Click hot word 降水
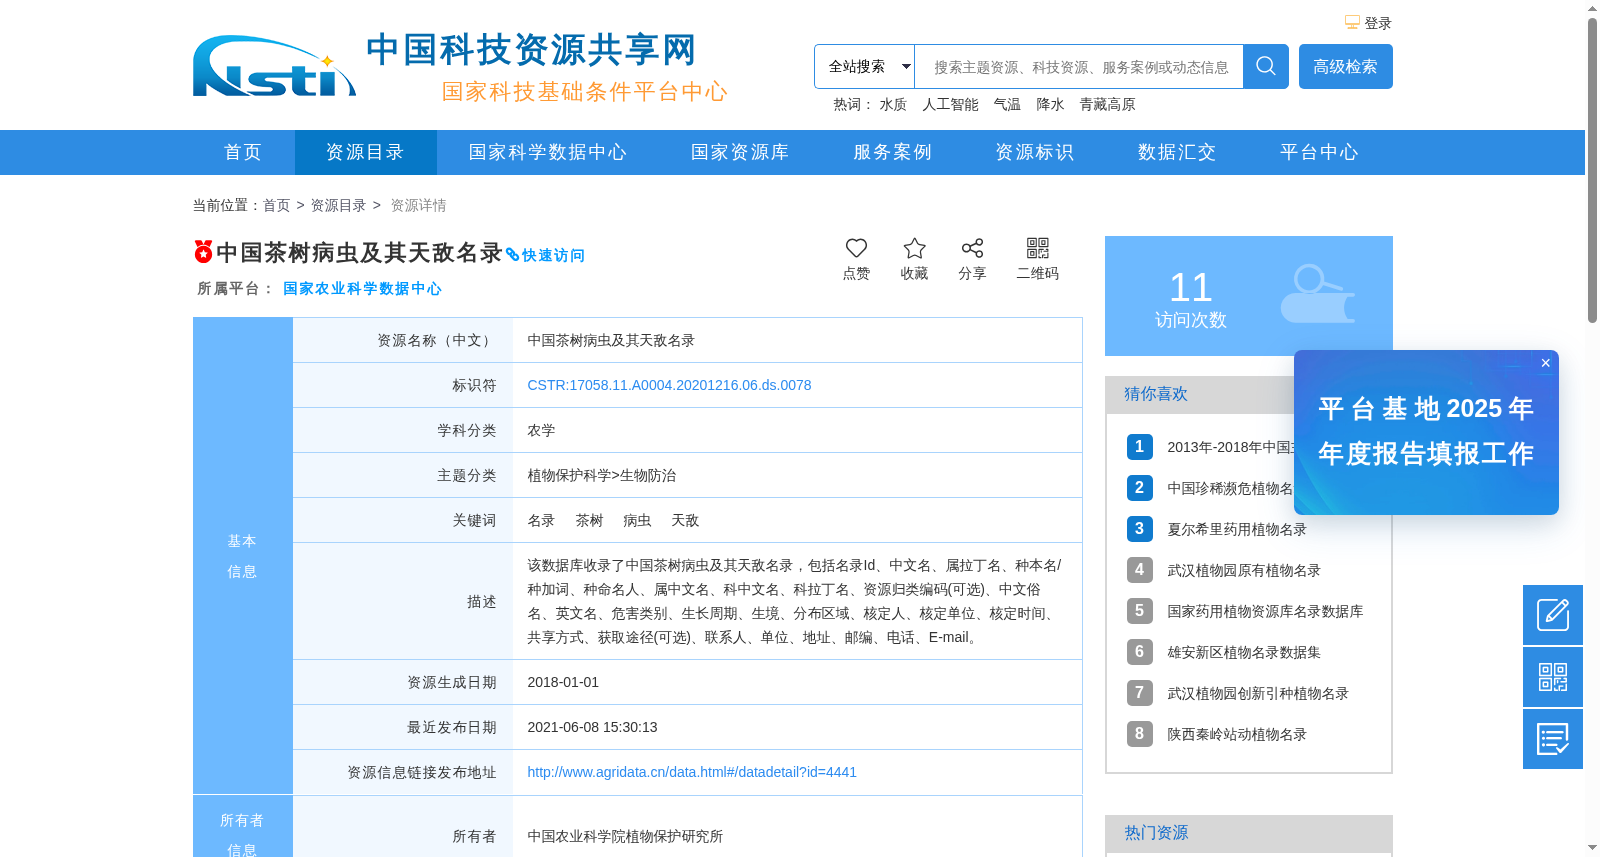 pyautogui.click(x=1050, y=104)
